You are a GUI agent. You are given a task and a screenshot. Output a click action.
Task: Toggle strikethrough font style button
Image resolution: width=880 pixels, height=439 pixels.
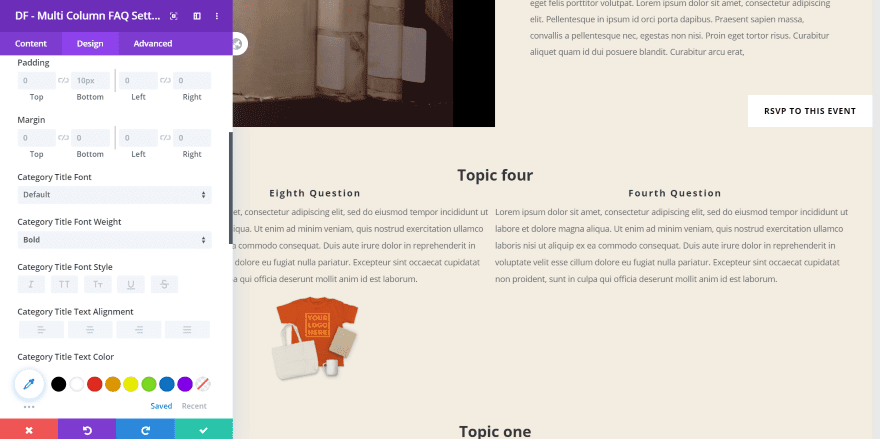tap(164, 284)
